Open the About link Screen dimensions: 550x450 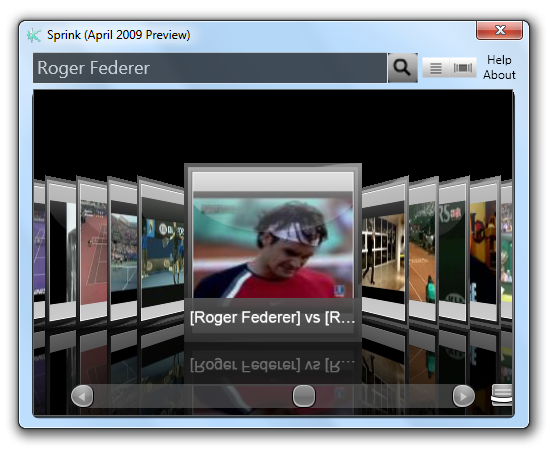(499, 75)
